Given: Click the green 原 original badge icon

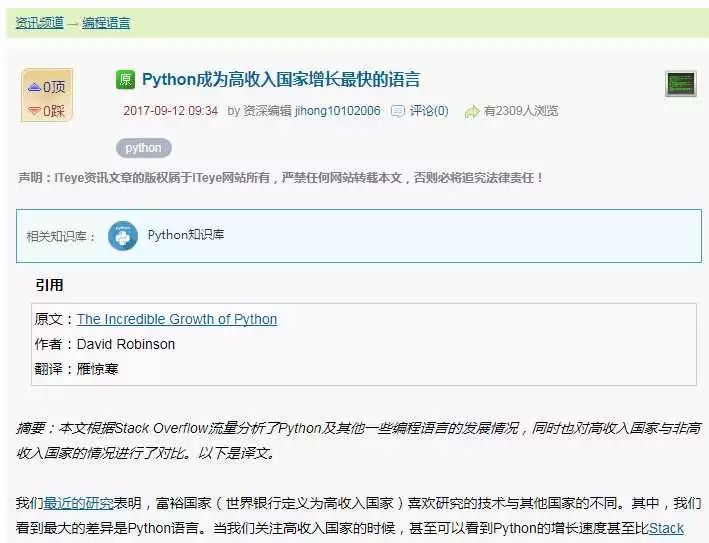Looking at the screenshot, I should coord(125,80).
